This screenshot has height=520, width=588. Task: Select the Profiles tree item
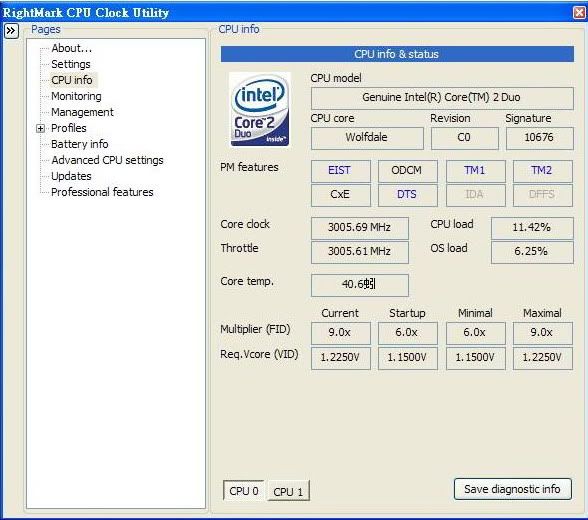(69, 128)
